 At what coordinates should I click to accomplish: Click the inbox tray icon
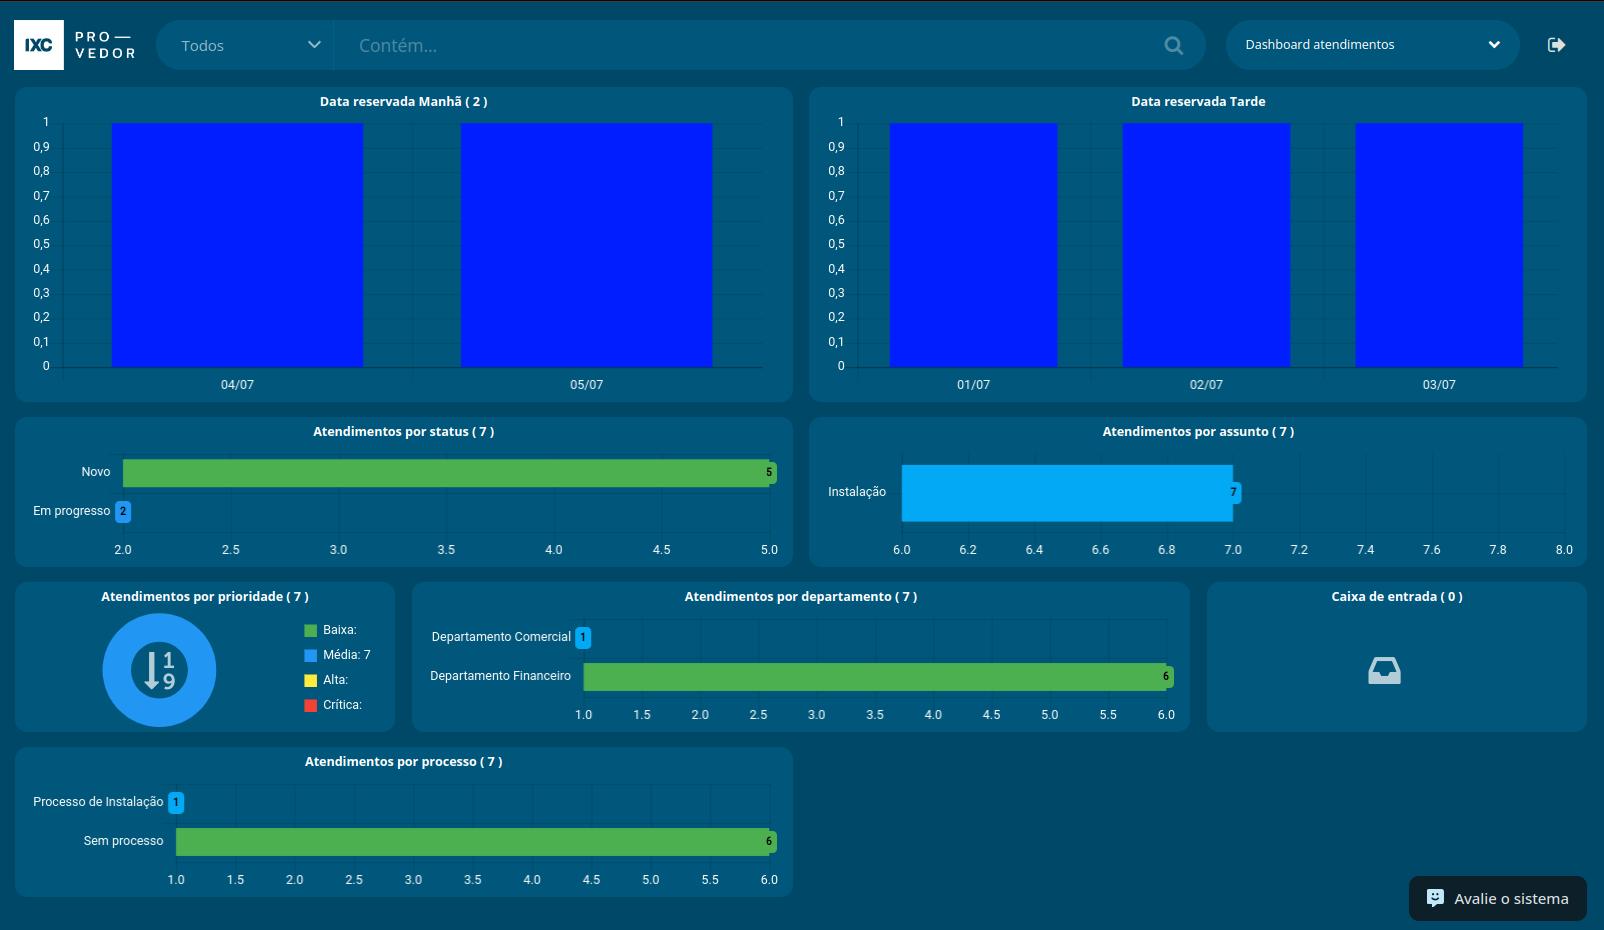click(x=1385, y=671)
